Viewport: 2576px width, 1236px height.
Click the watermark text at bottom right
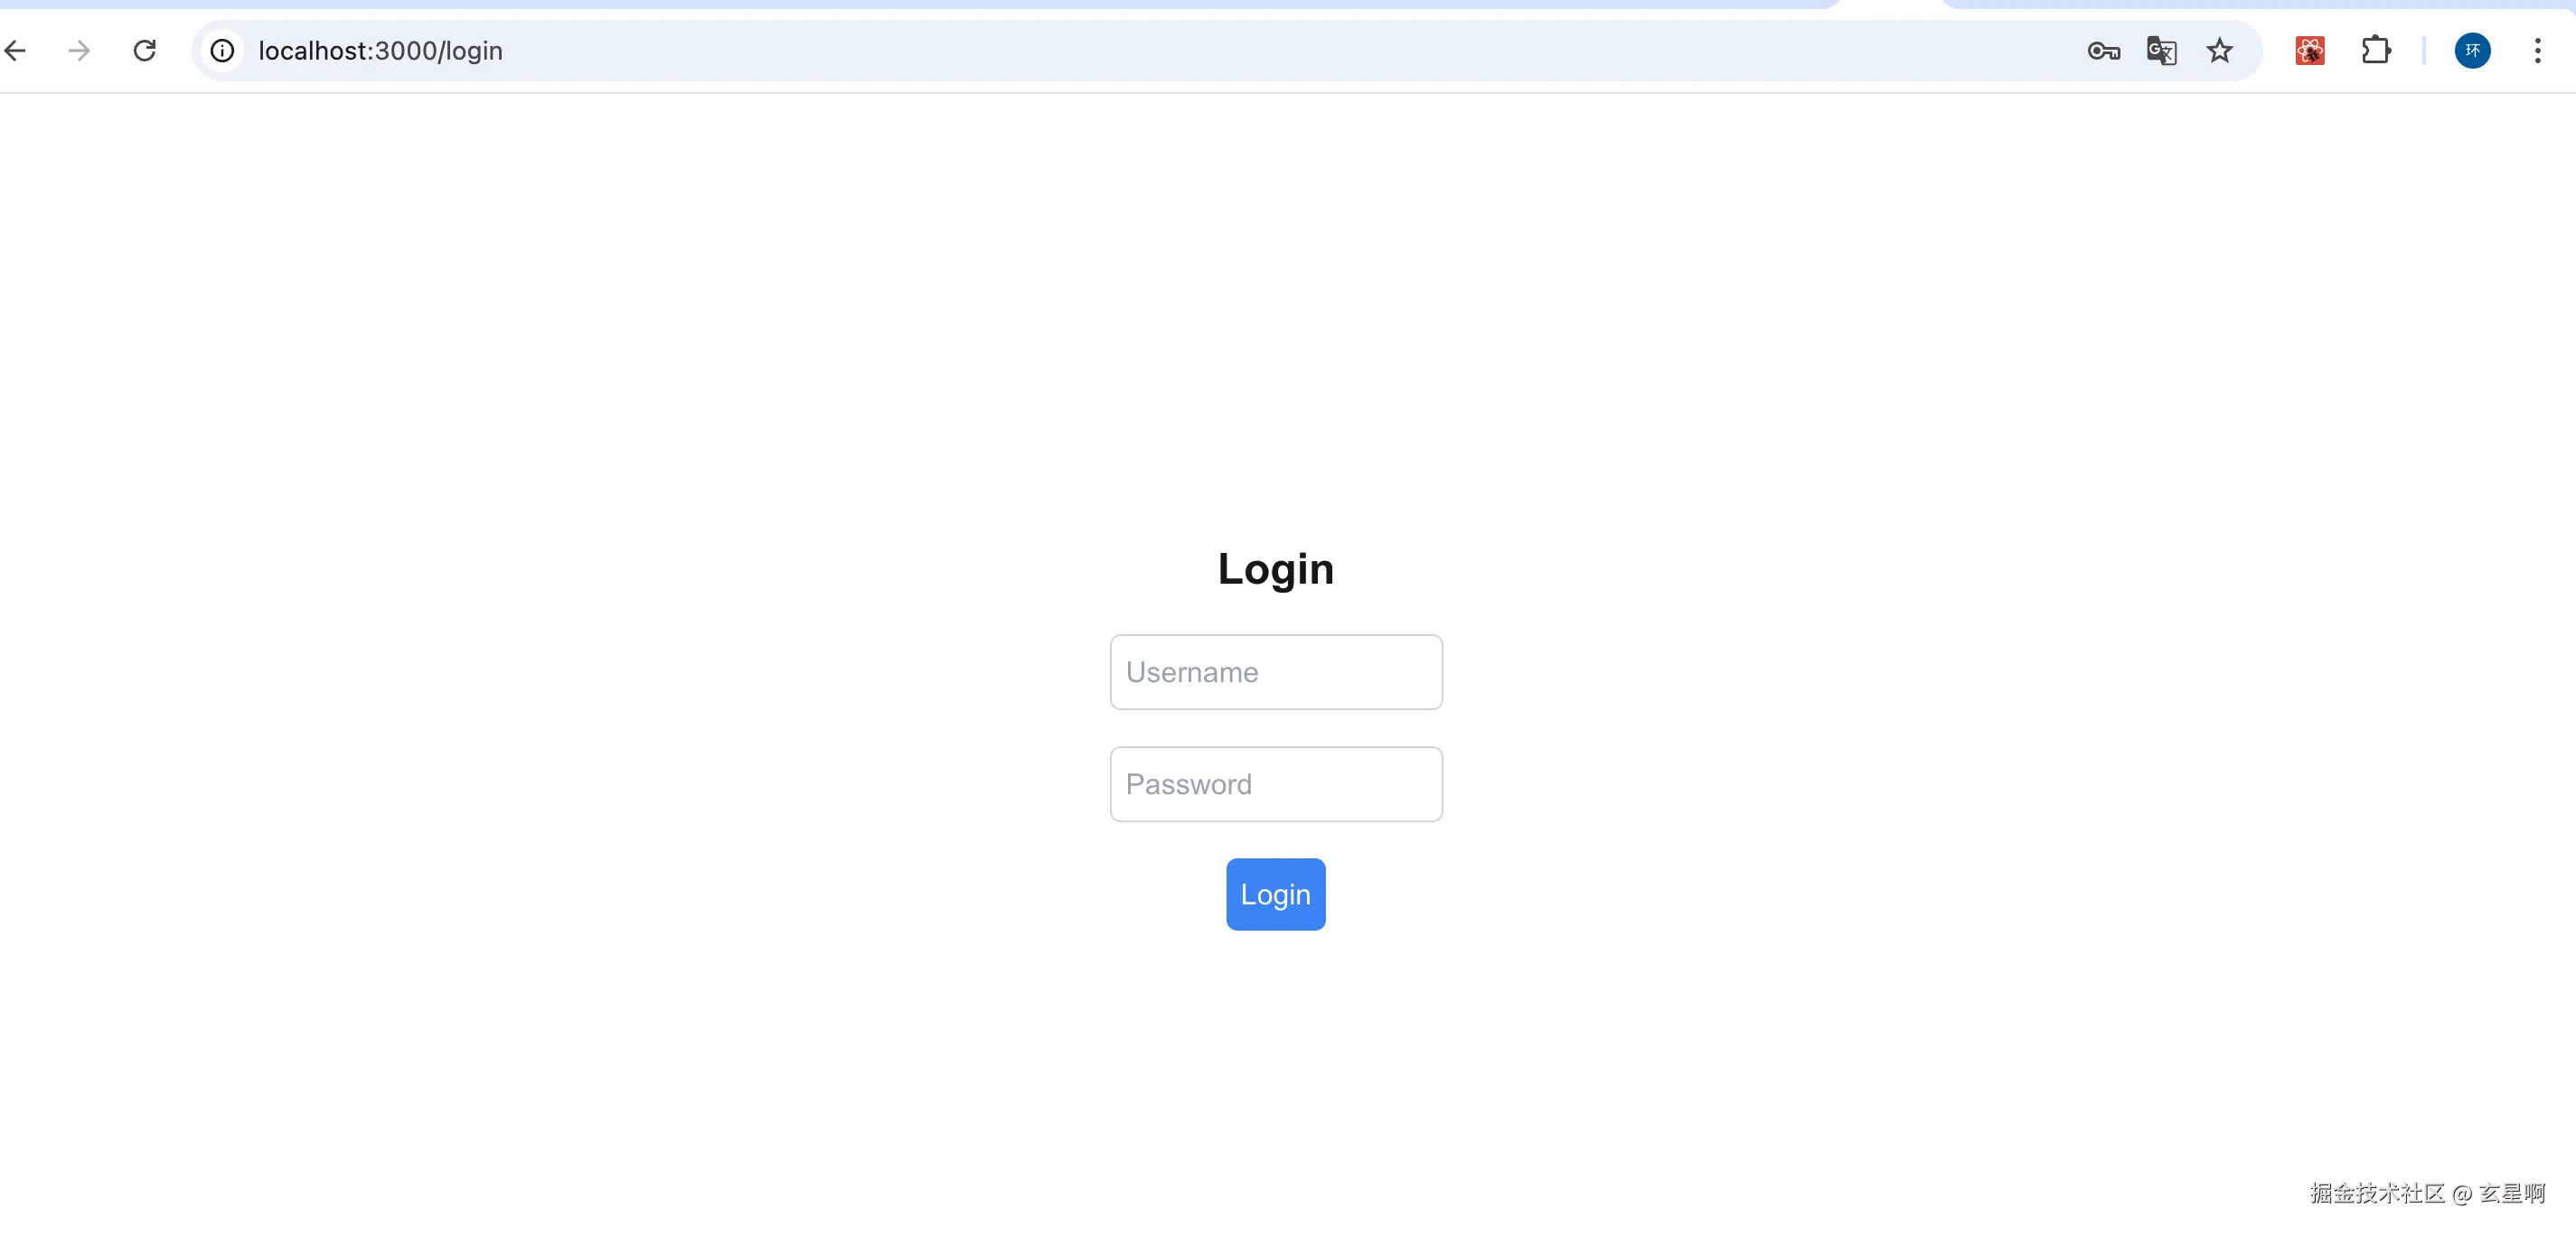[x=2428, y=1193]
